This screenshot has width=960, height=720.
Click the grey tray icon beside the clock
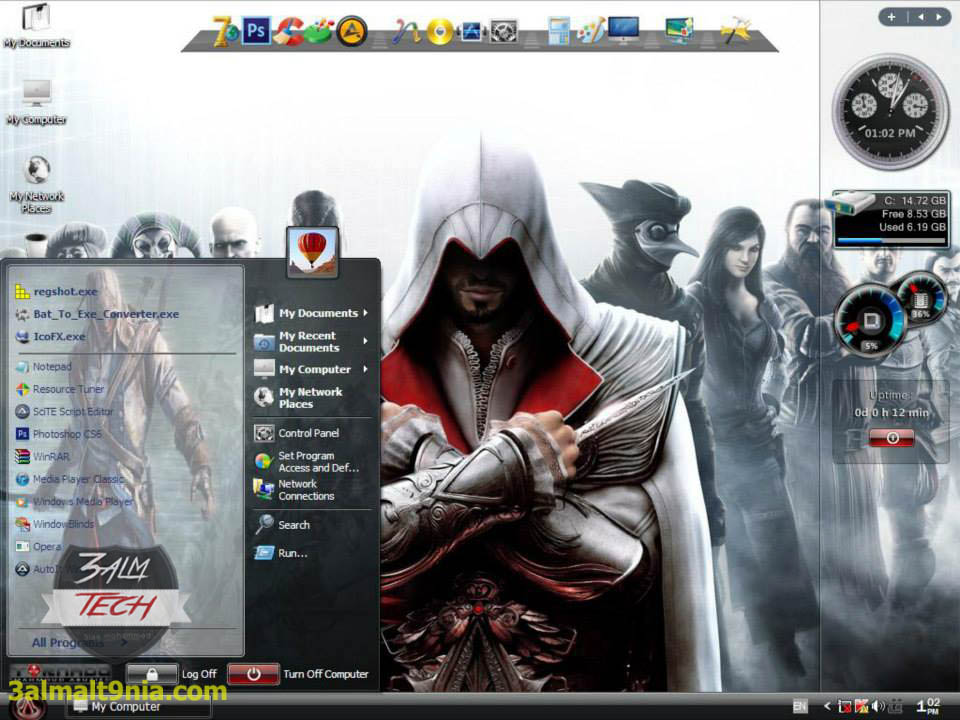896,706
